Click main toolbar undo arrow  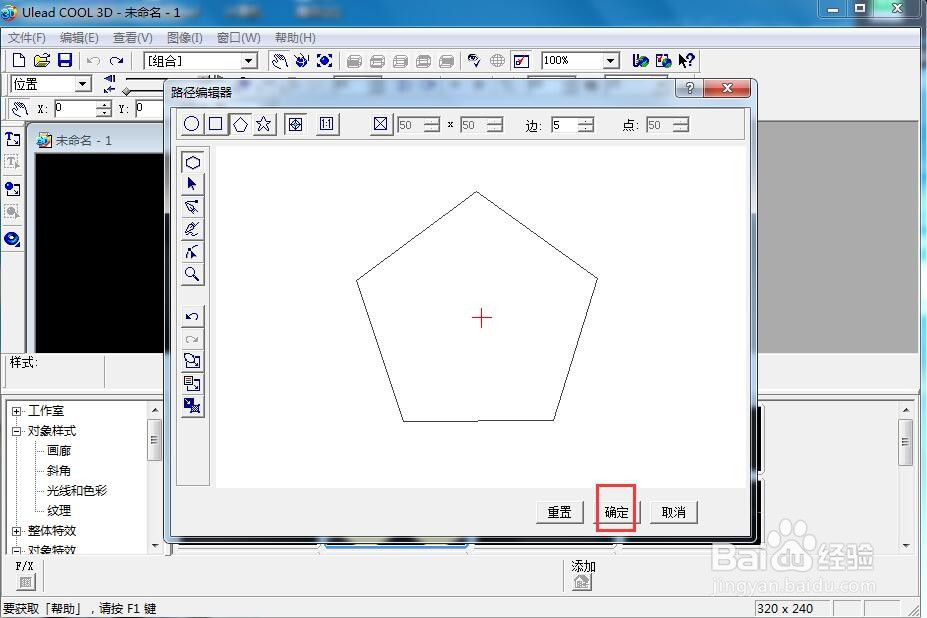tap(93, 60)
